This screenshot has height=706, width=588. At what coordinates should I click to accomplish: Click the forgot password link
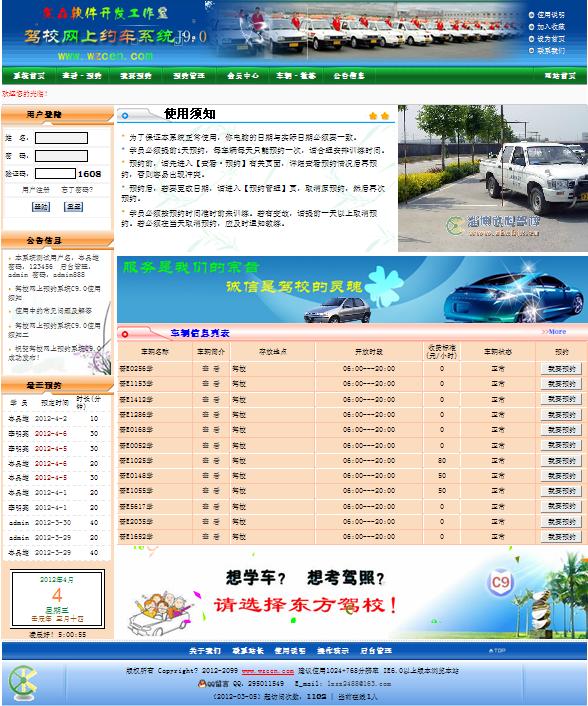77,190
